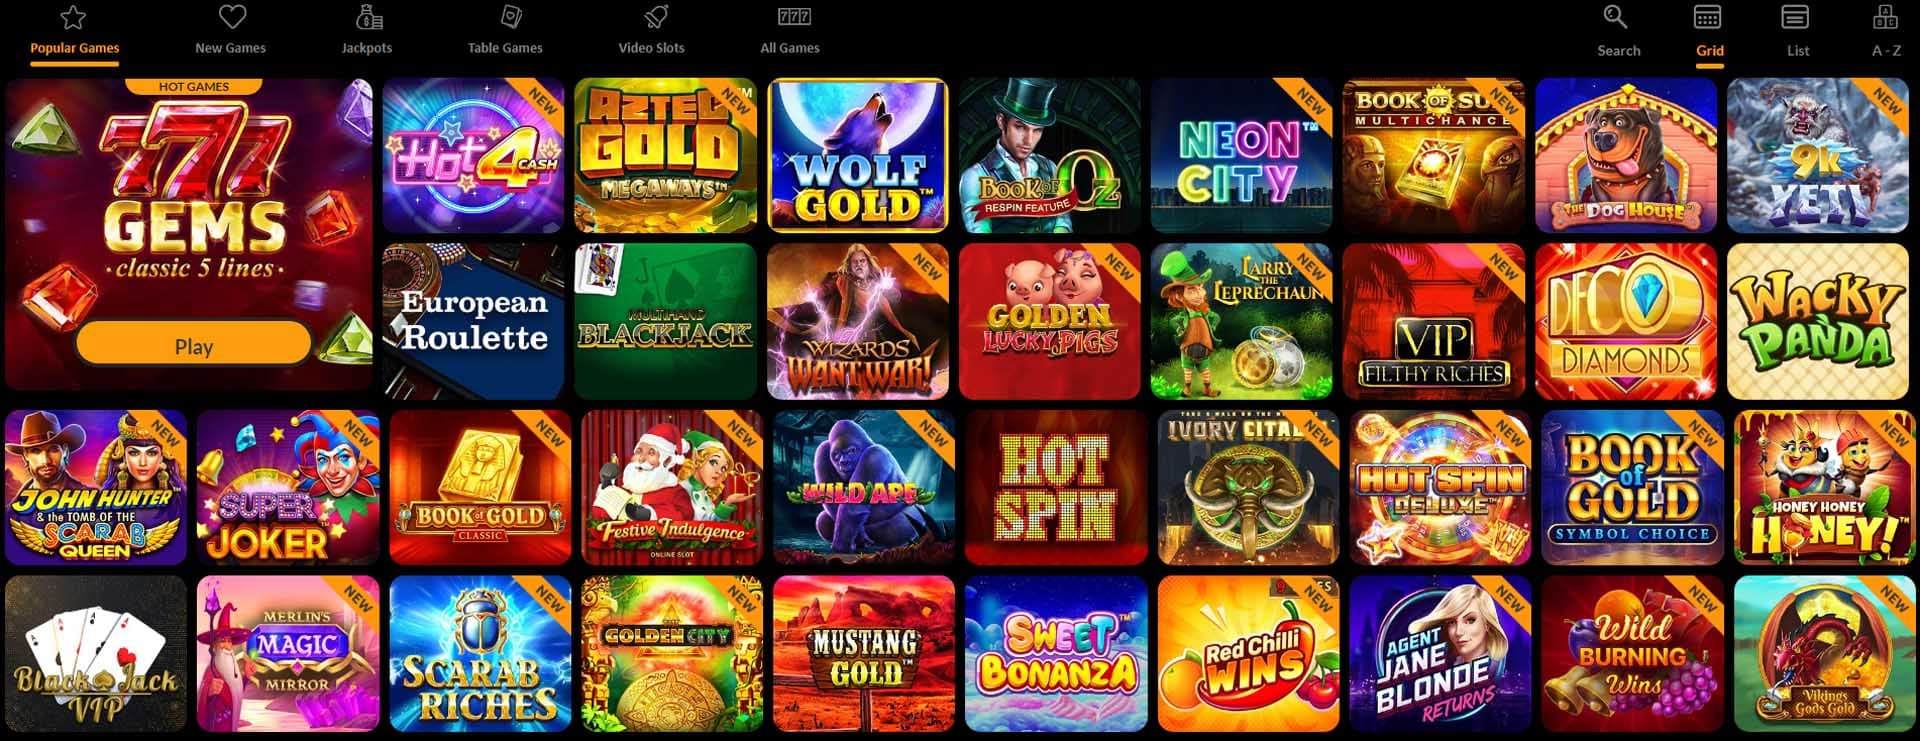Open the Search magnifier icon
The width and height of the screenshot is (1920, 741).
tap(1615, 17)
